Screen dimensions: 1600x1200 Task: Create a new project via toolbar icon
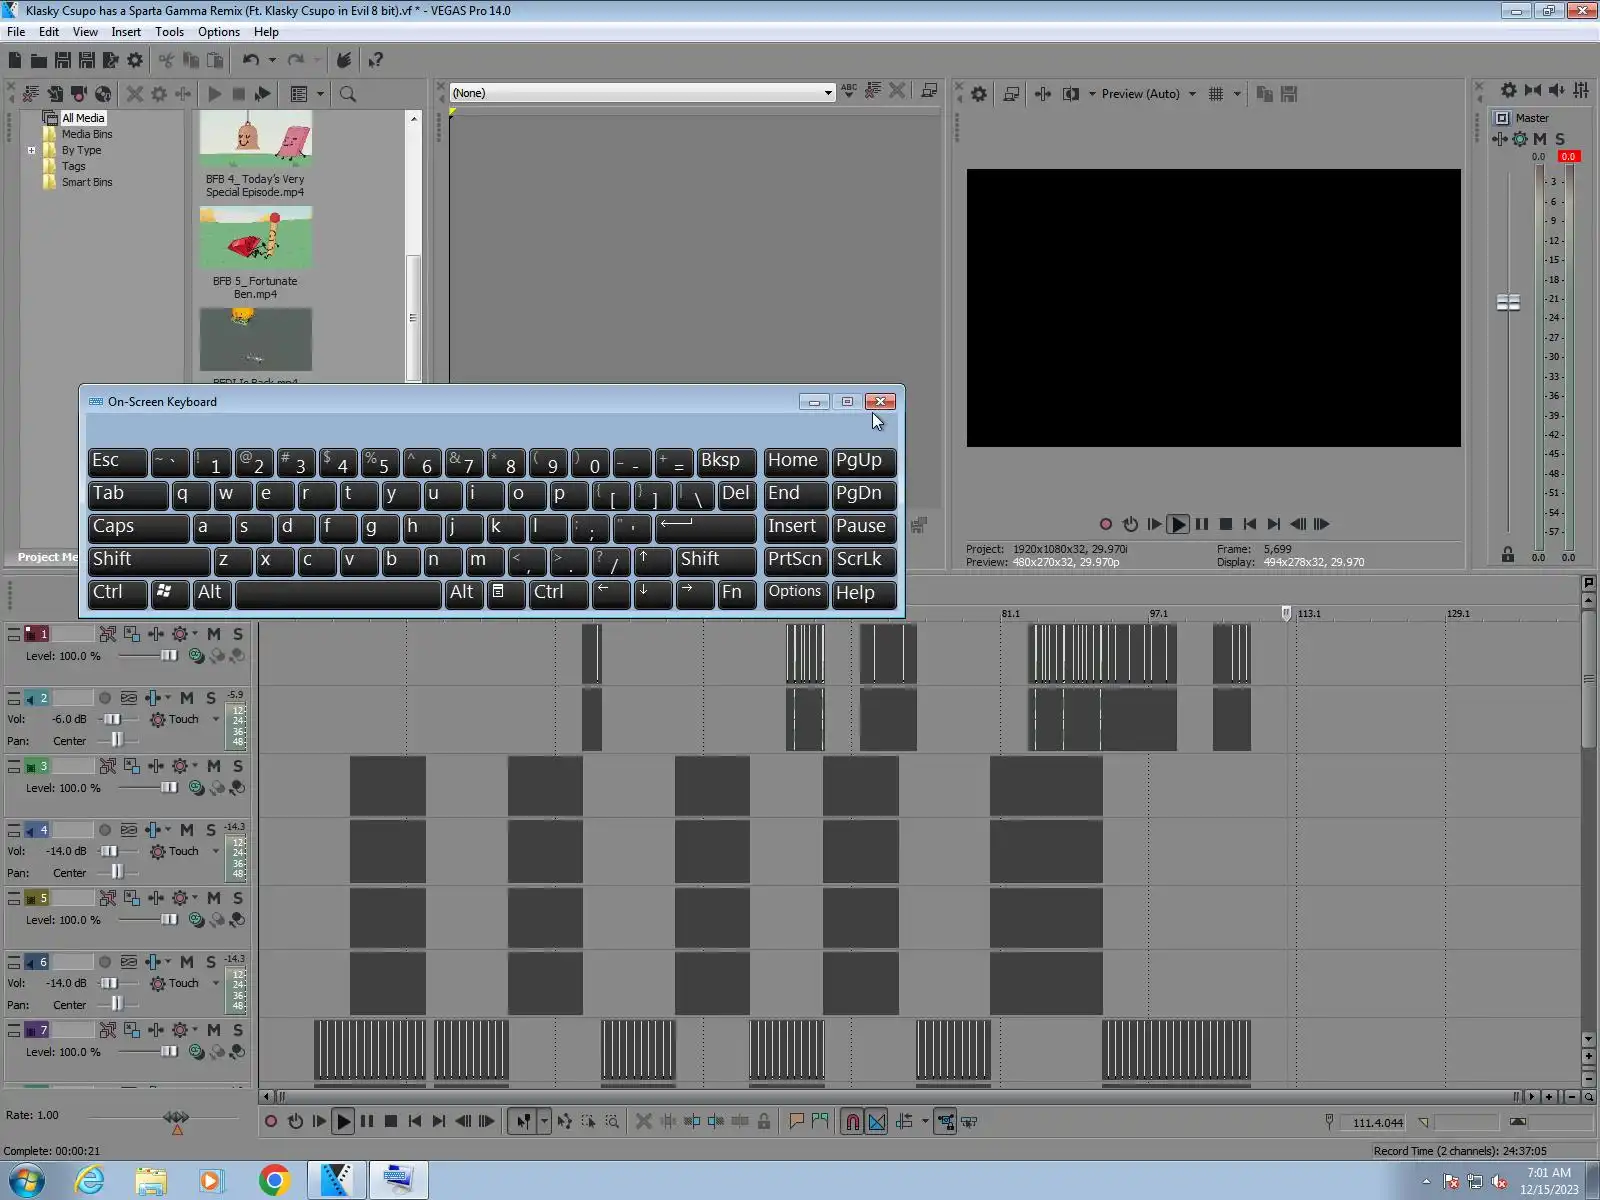tap(15, 61)
